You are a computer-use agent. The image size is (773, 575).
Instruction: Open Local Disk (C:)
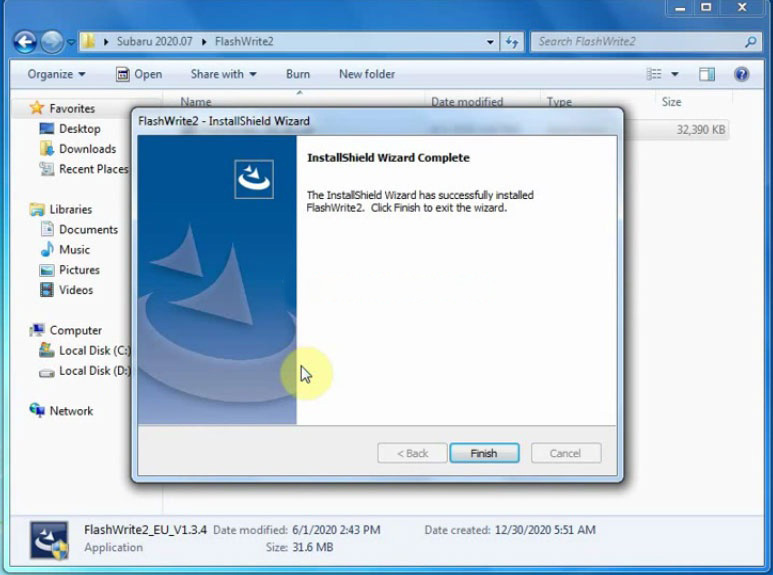pos(95,351)
